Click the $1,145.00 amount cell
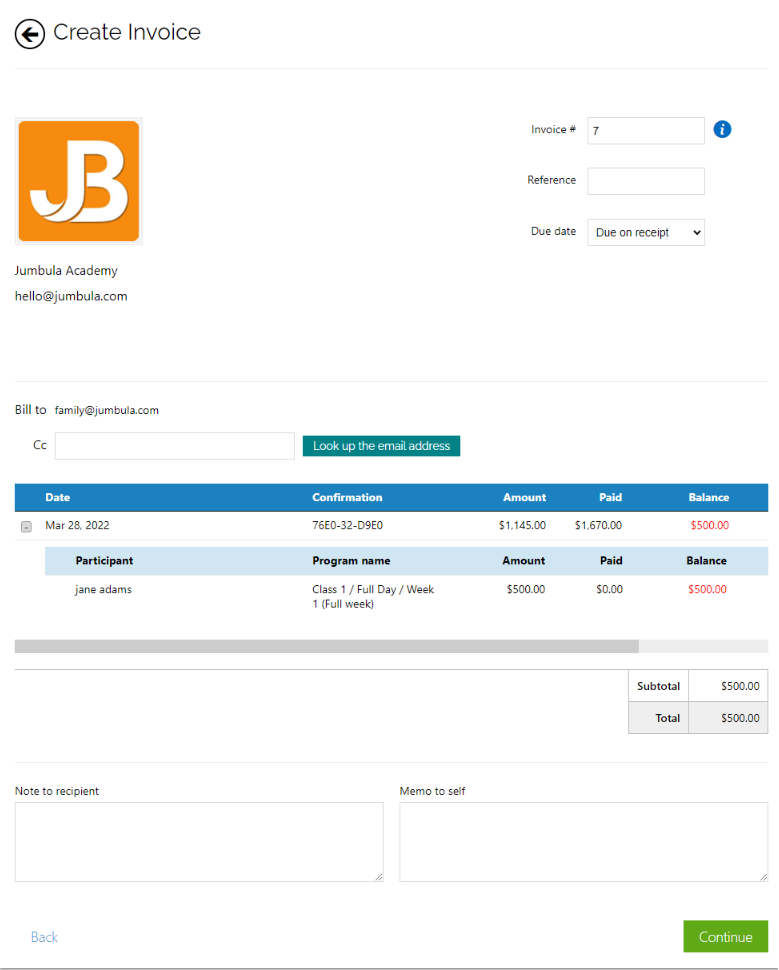Screen dimensions: 779x970 point(522,525)
